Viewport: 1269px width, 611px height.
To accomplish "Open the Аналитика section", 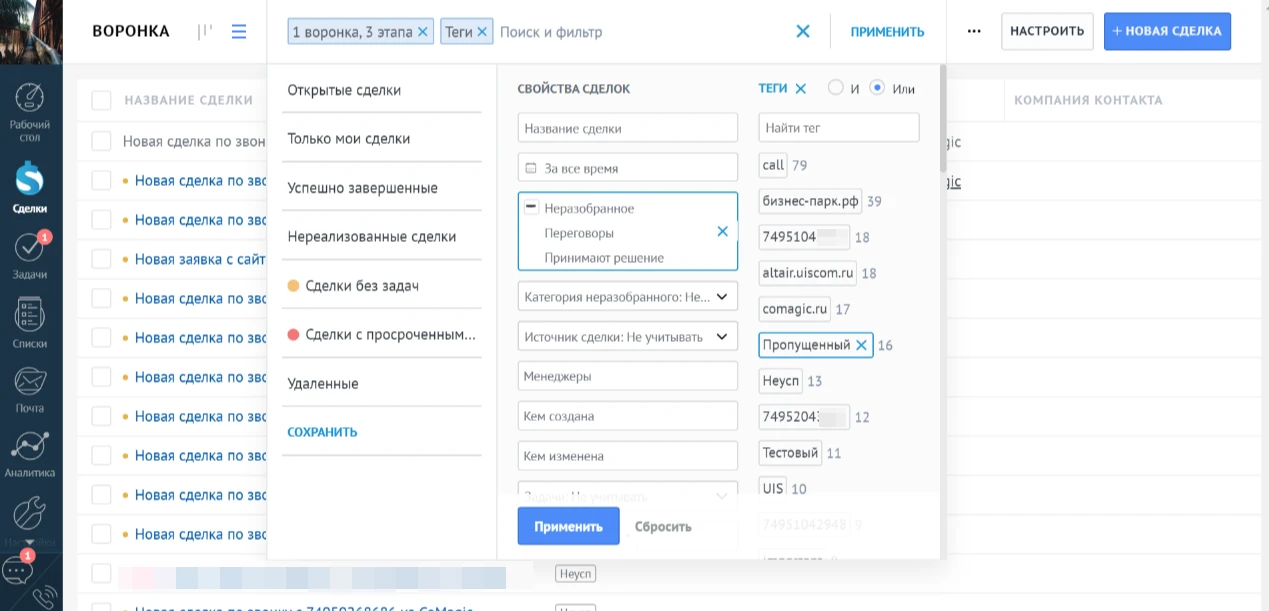I will (30, 455).
